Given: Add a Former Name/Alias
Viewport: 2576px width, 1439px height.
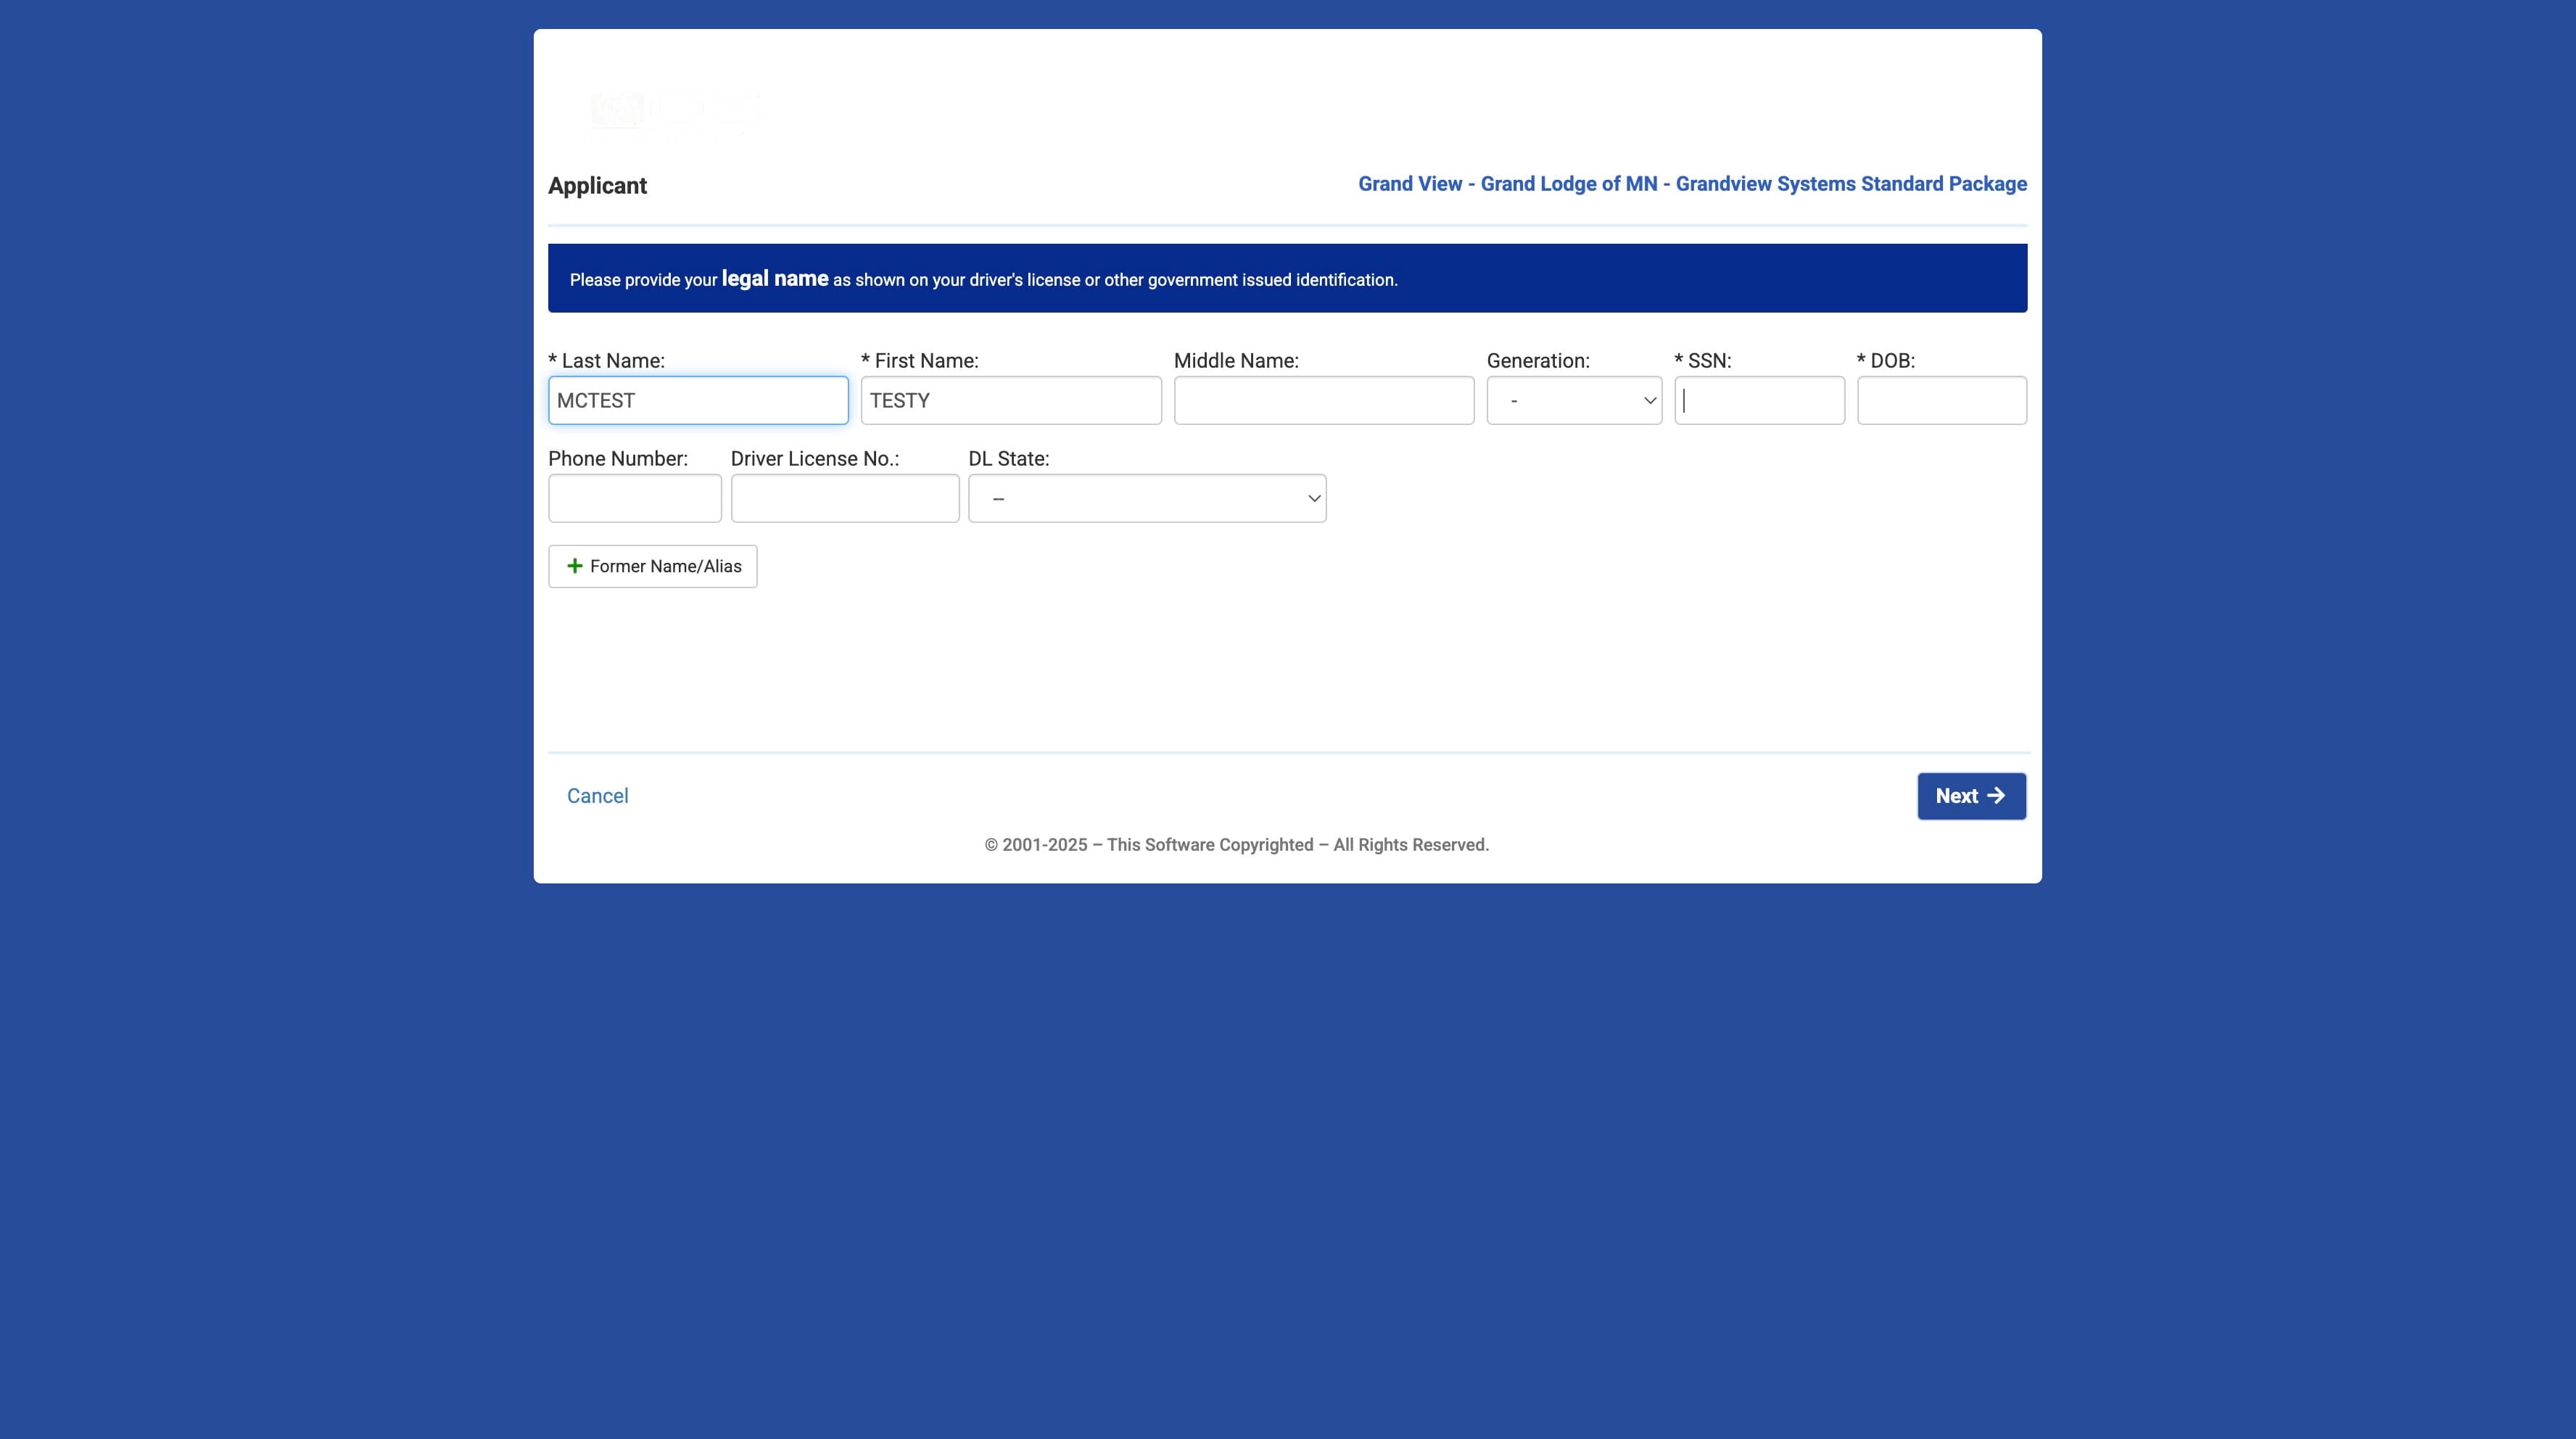Looking at the screenshot, I should click(653, 566).
